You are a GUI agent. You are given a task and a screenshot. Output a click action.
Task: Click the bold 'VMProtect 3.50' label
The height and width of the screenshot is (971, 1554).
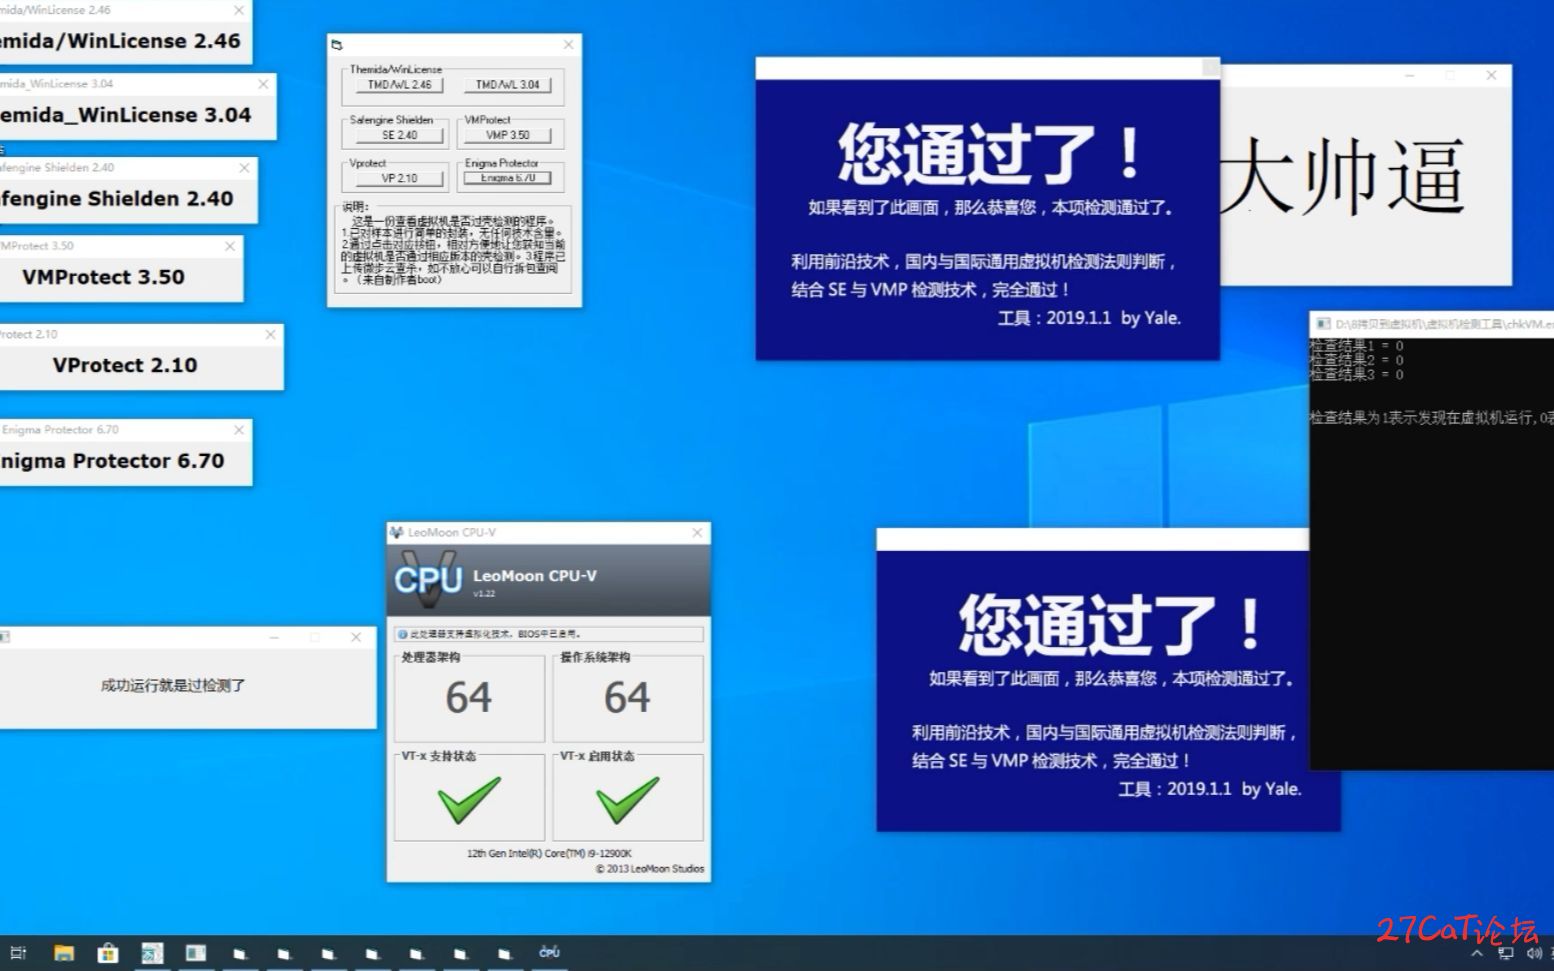click(x=103, y=277)
